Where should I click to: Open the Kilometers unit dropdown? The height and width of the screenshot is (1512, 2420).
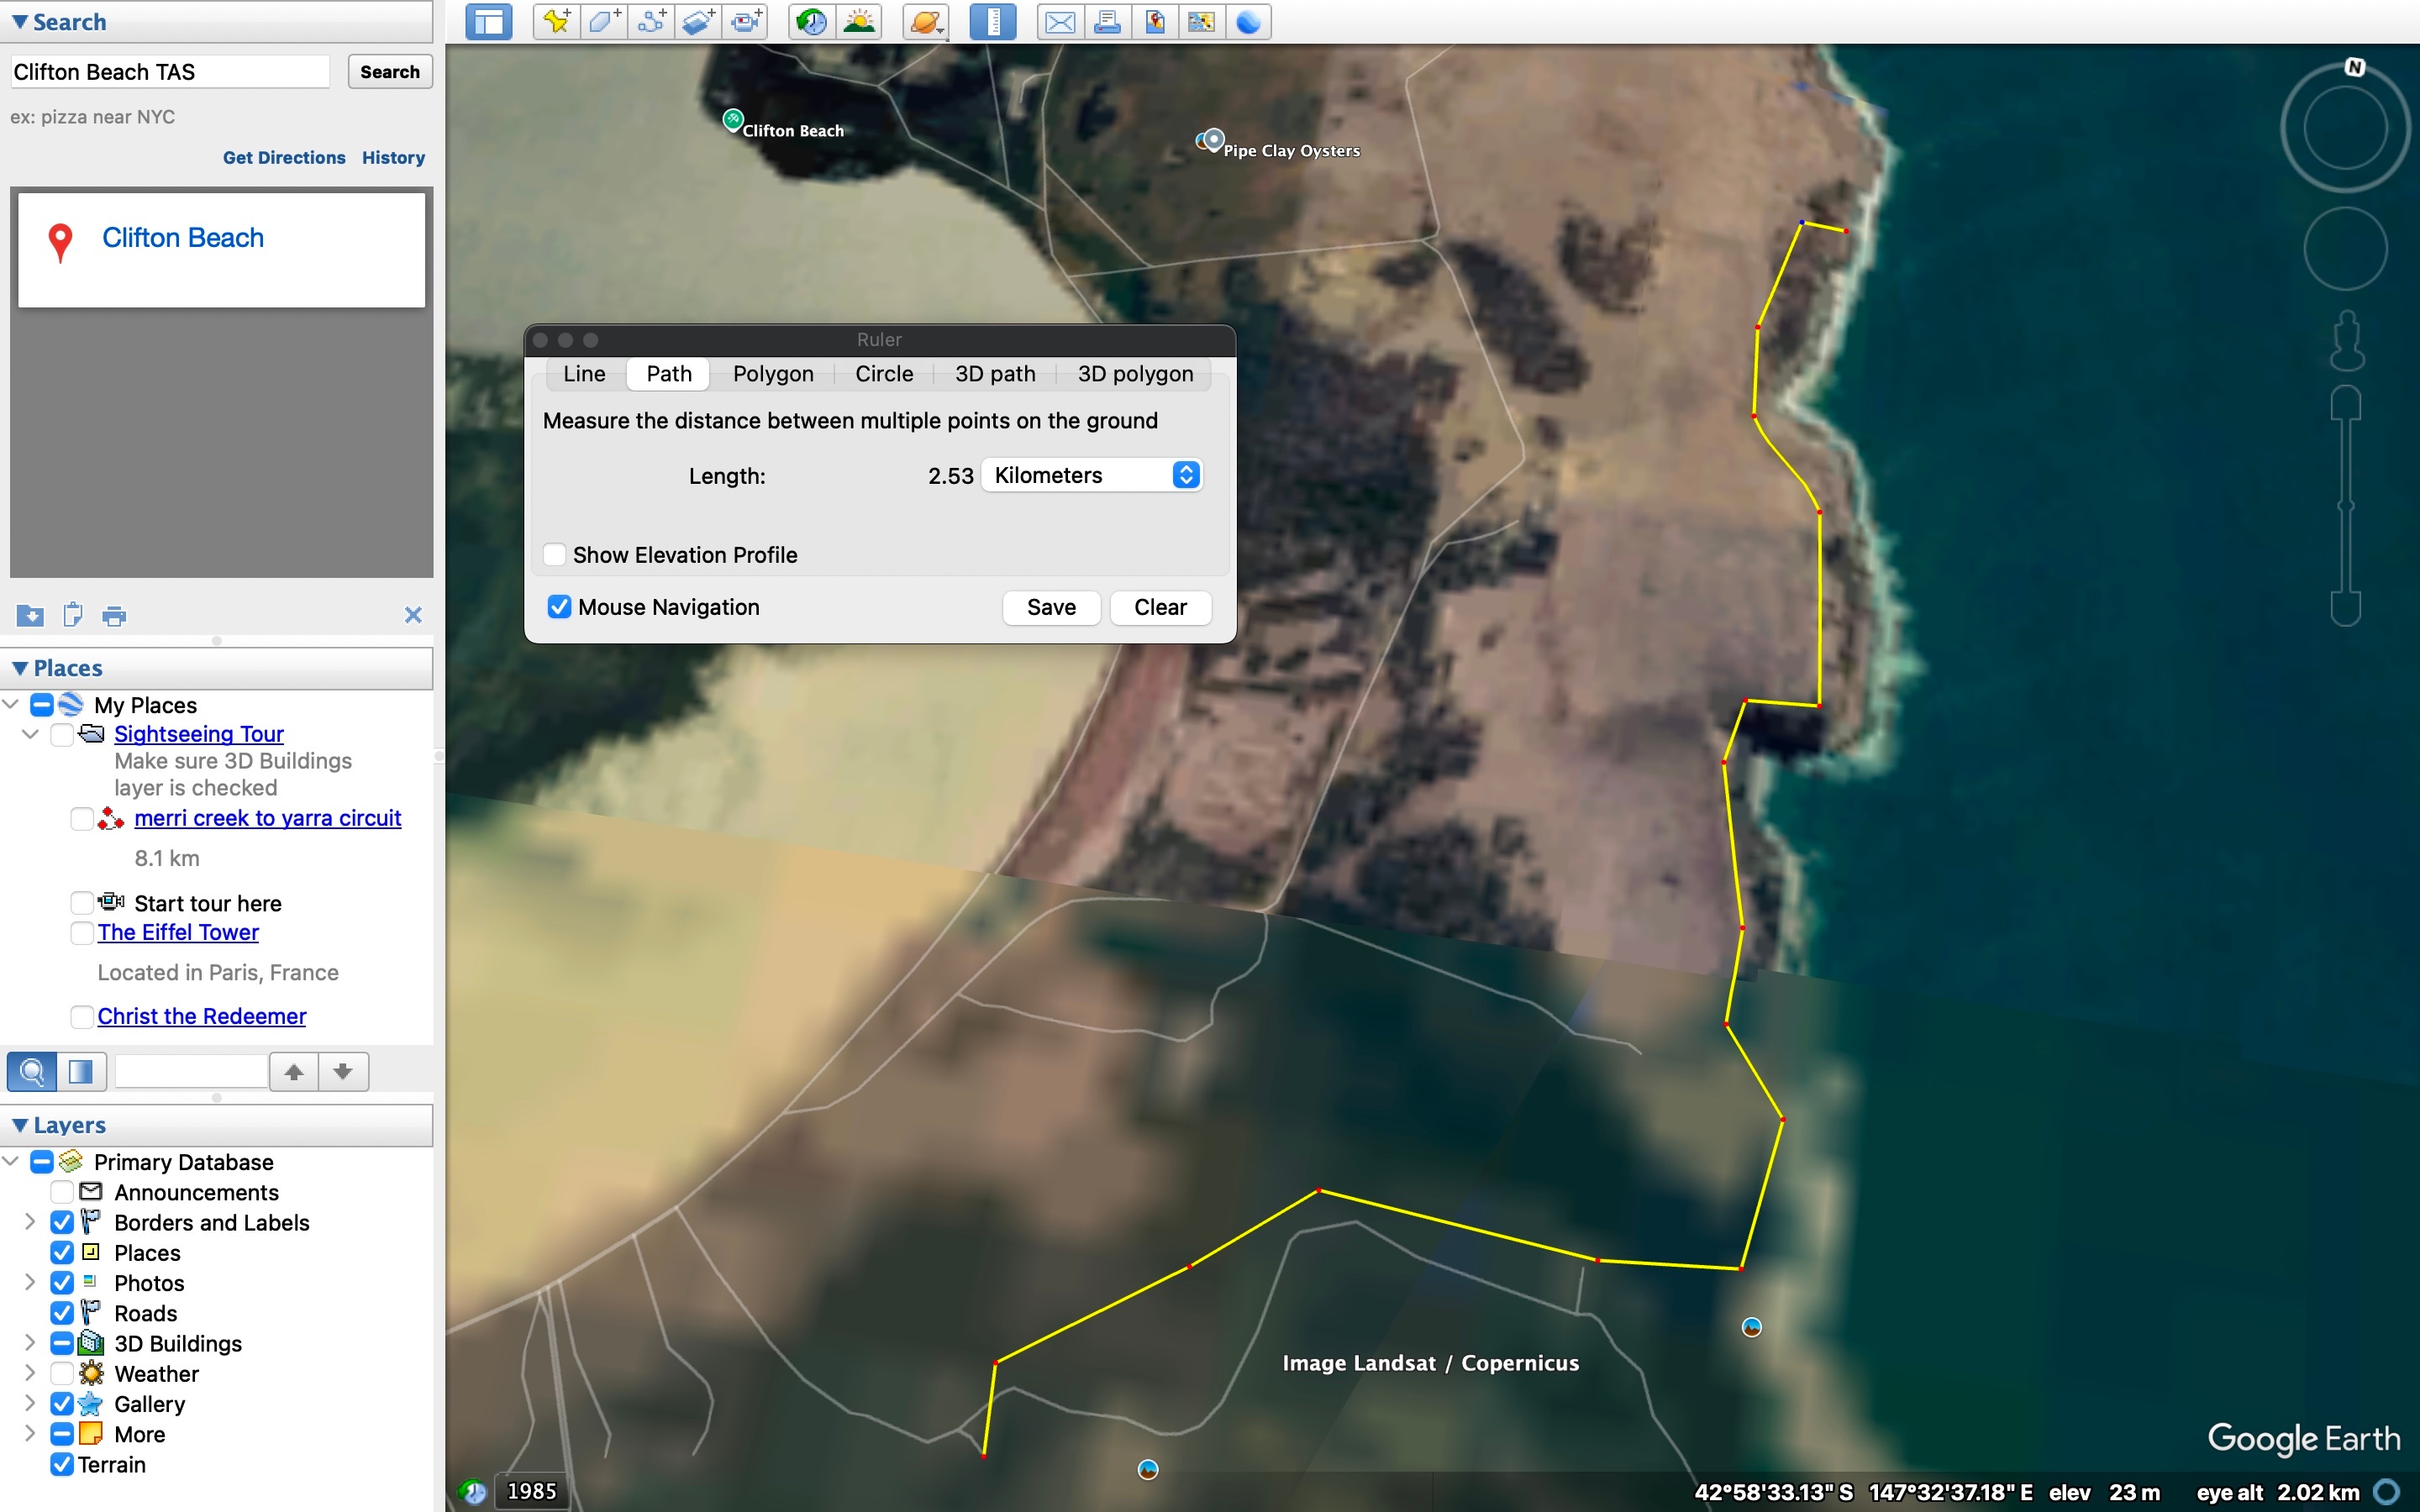(x=1092, y=475)
